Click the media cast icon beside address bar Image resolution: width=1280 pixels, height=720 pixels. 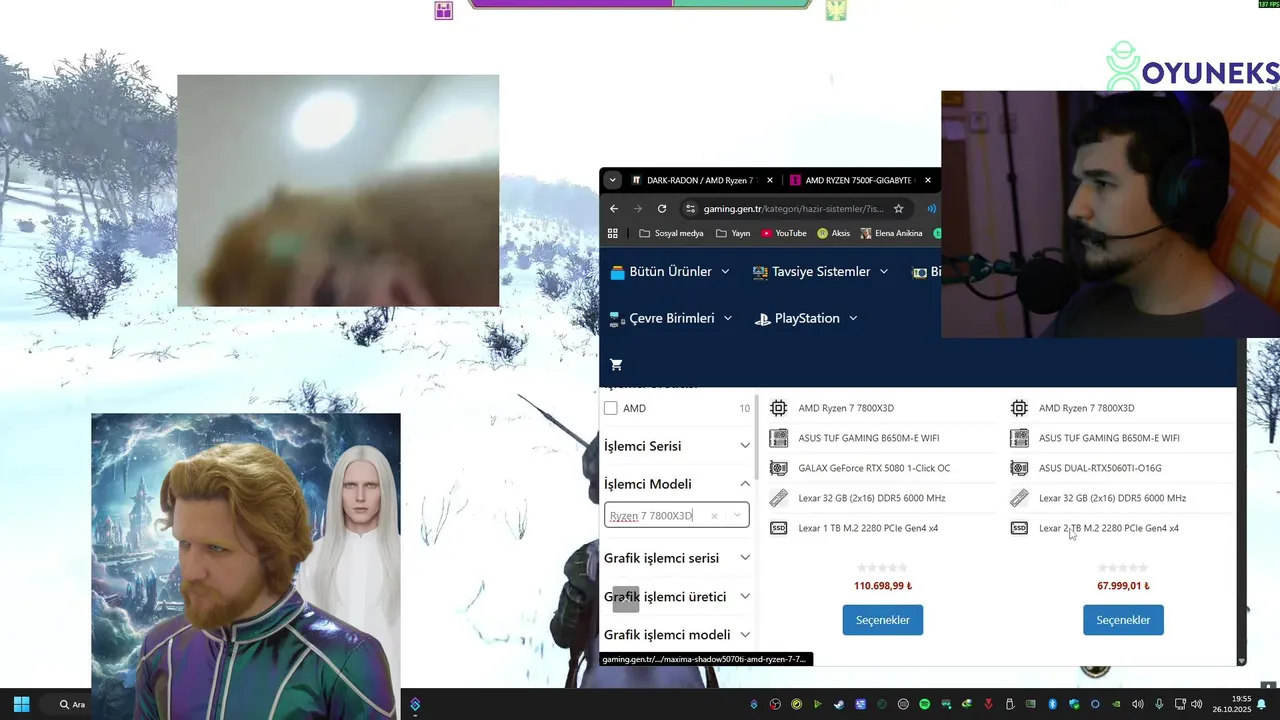point(931,209)
